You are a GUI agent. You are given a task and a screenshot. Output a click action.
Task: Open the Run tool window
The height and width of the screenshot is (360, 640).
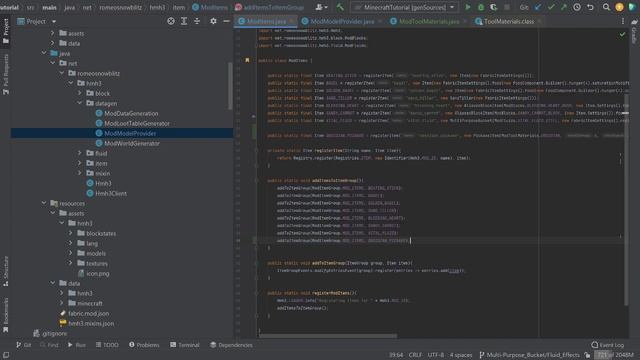click(76, 345)
